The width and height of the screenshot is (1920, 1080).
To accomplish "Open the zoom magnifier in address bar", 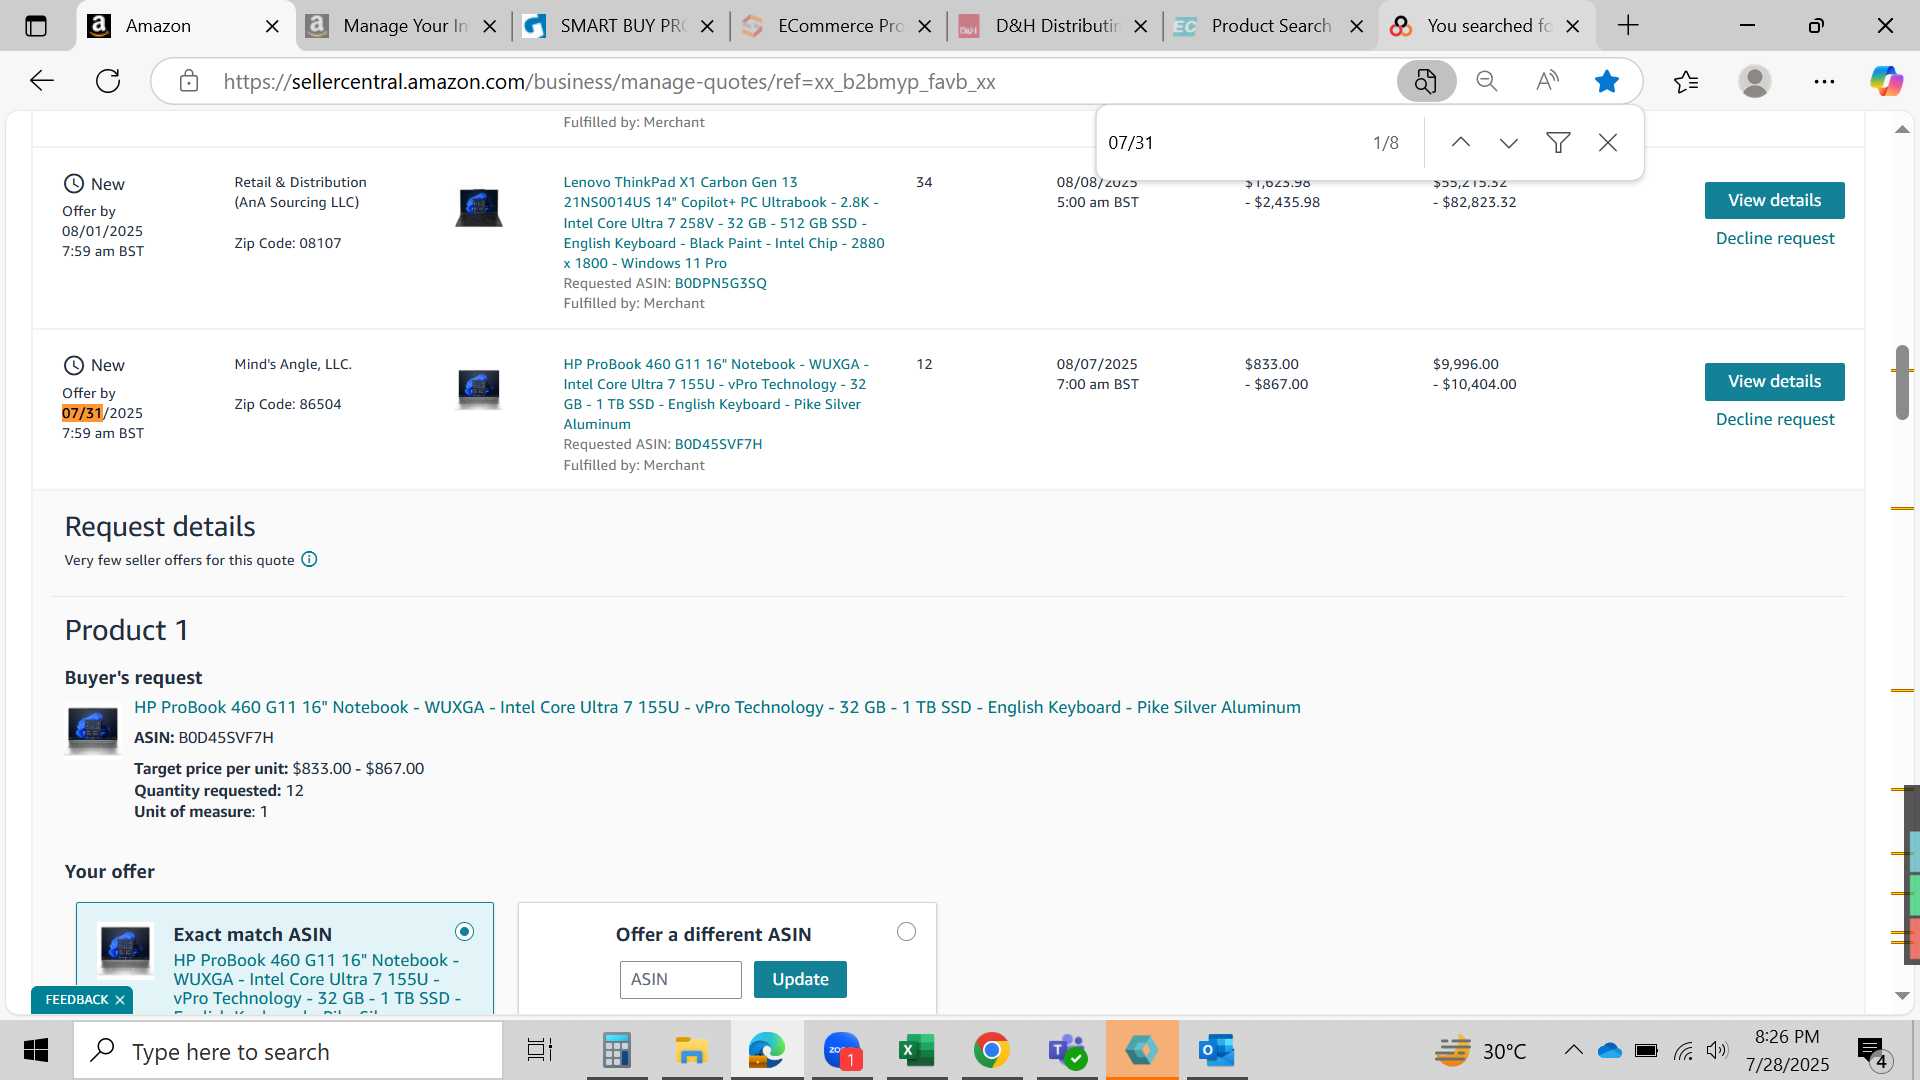I will [1487, 81].
